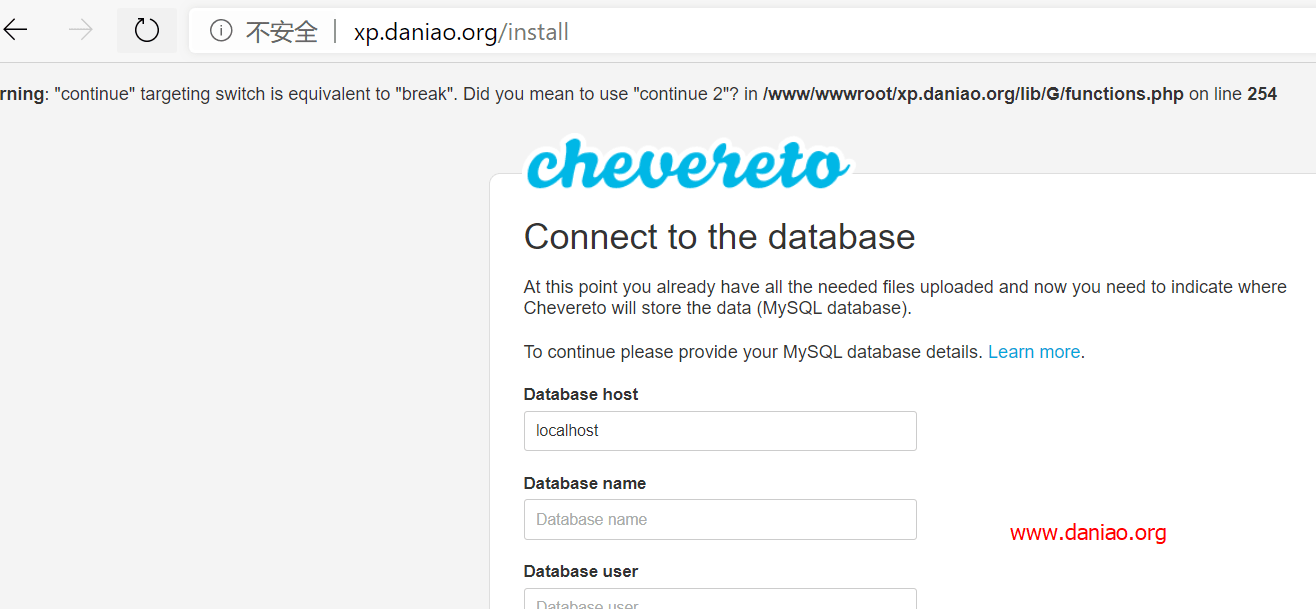1316x609 pixels.
Task: Click the "Database user" label
Action: tap(581, 571)
